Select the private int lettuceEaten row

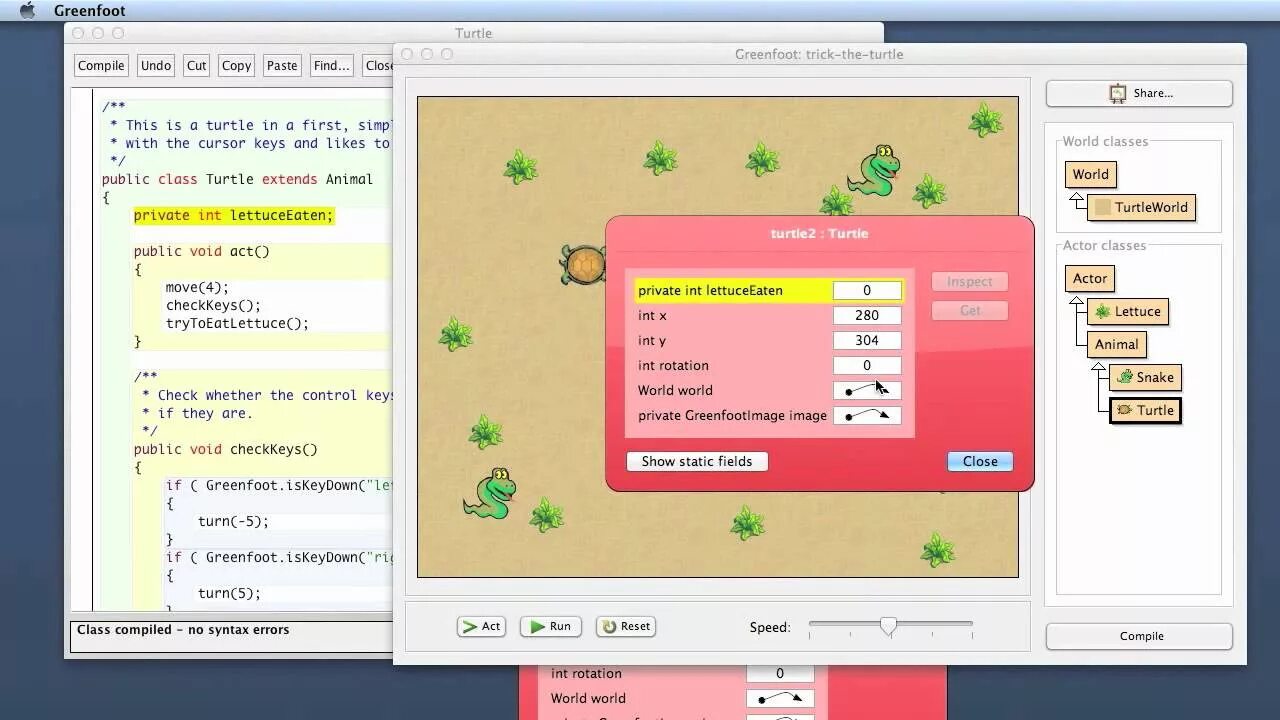click(x=769, y=290)
